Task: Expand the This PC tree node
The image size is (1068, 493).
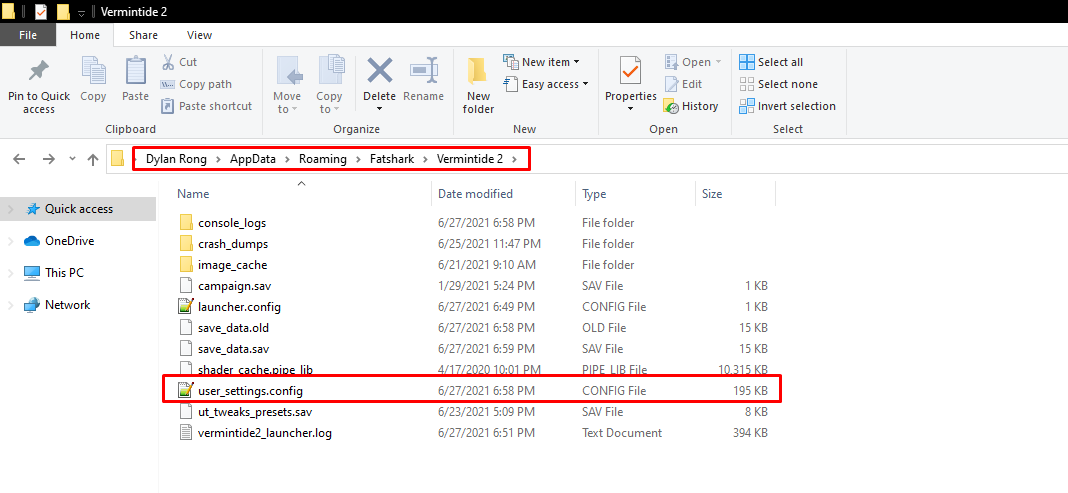Action: click(x=11, y=273)
